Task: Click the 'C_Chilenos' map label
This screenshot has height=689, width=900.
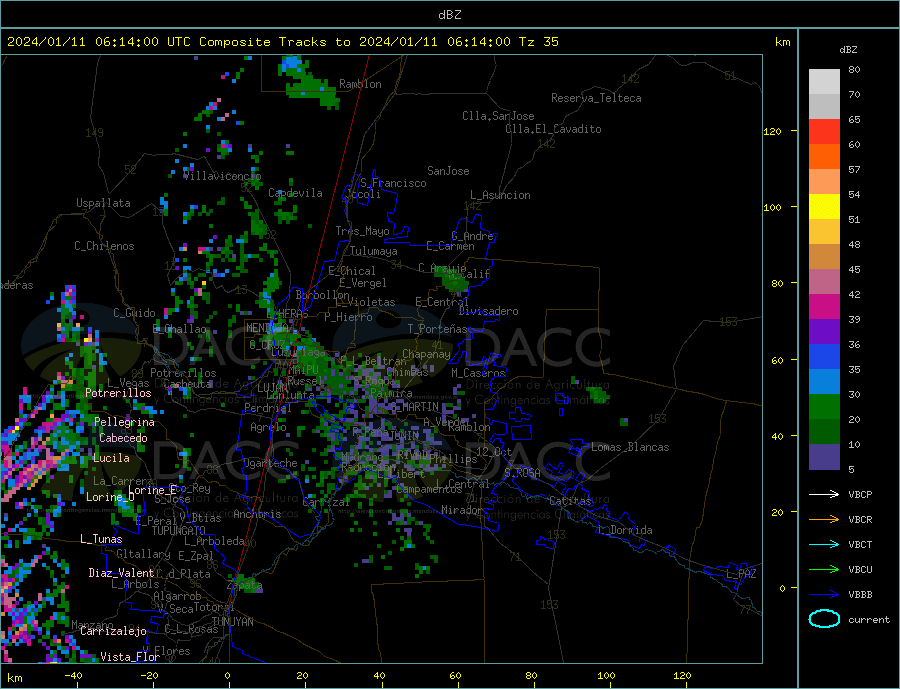Action: [104, 246]
